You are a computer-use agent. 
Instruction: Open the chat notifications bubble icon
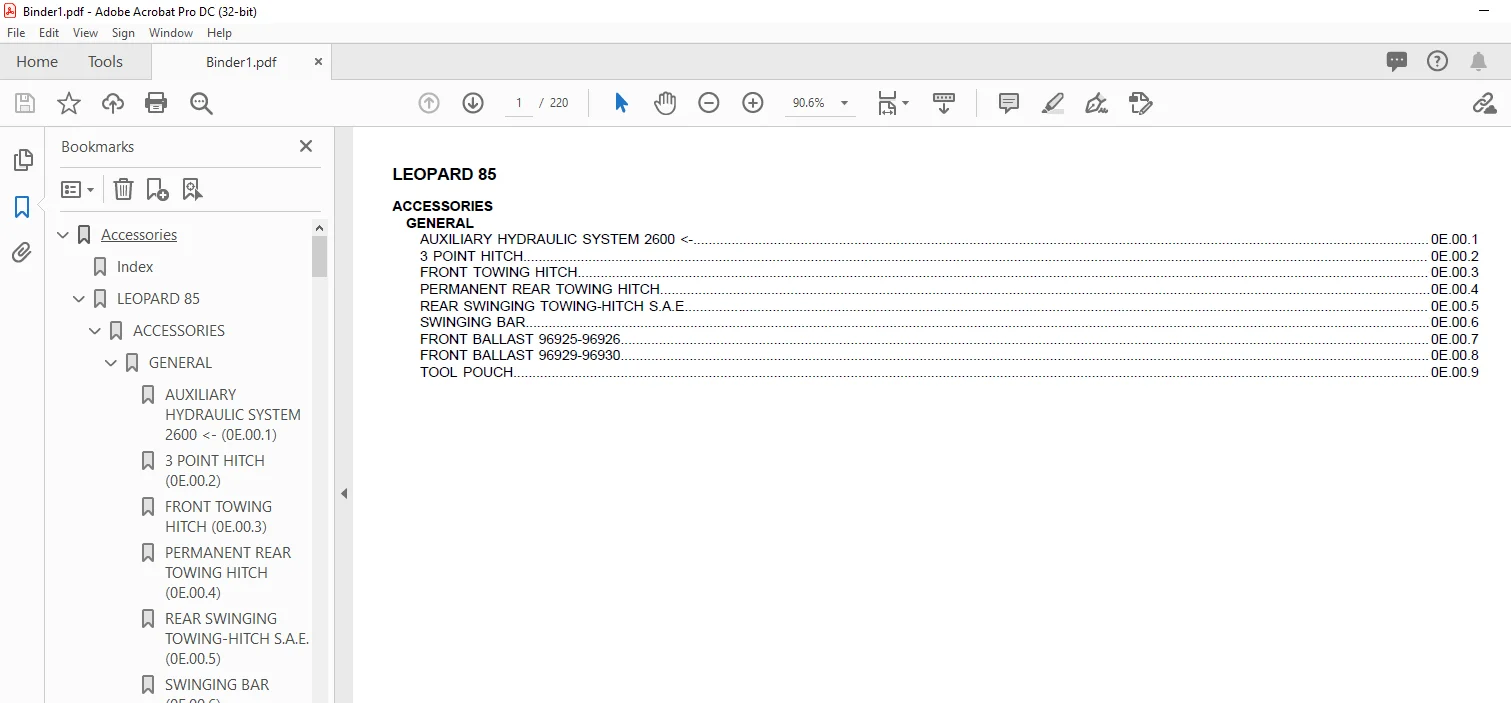click(x=1397, y=61)
